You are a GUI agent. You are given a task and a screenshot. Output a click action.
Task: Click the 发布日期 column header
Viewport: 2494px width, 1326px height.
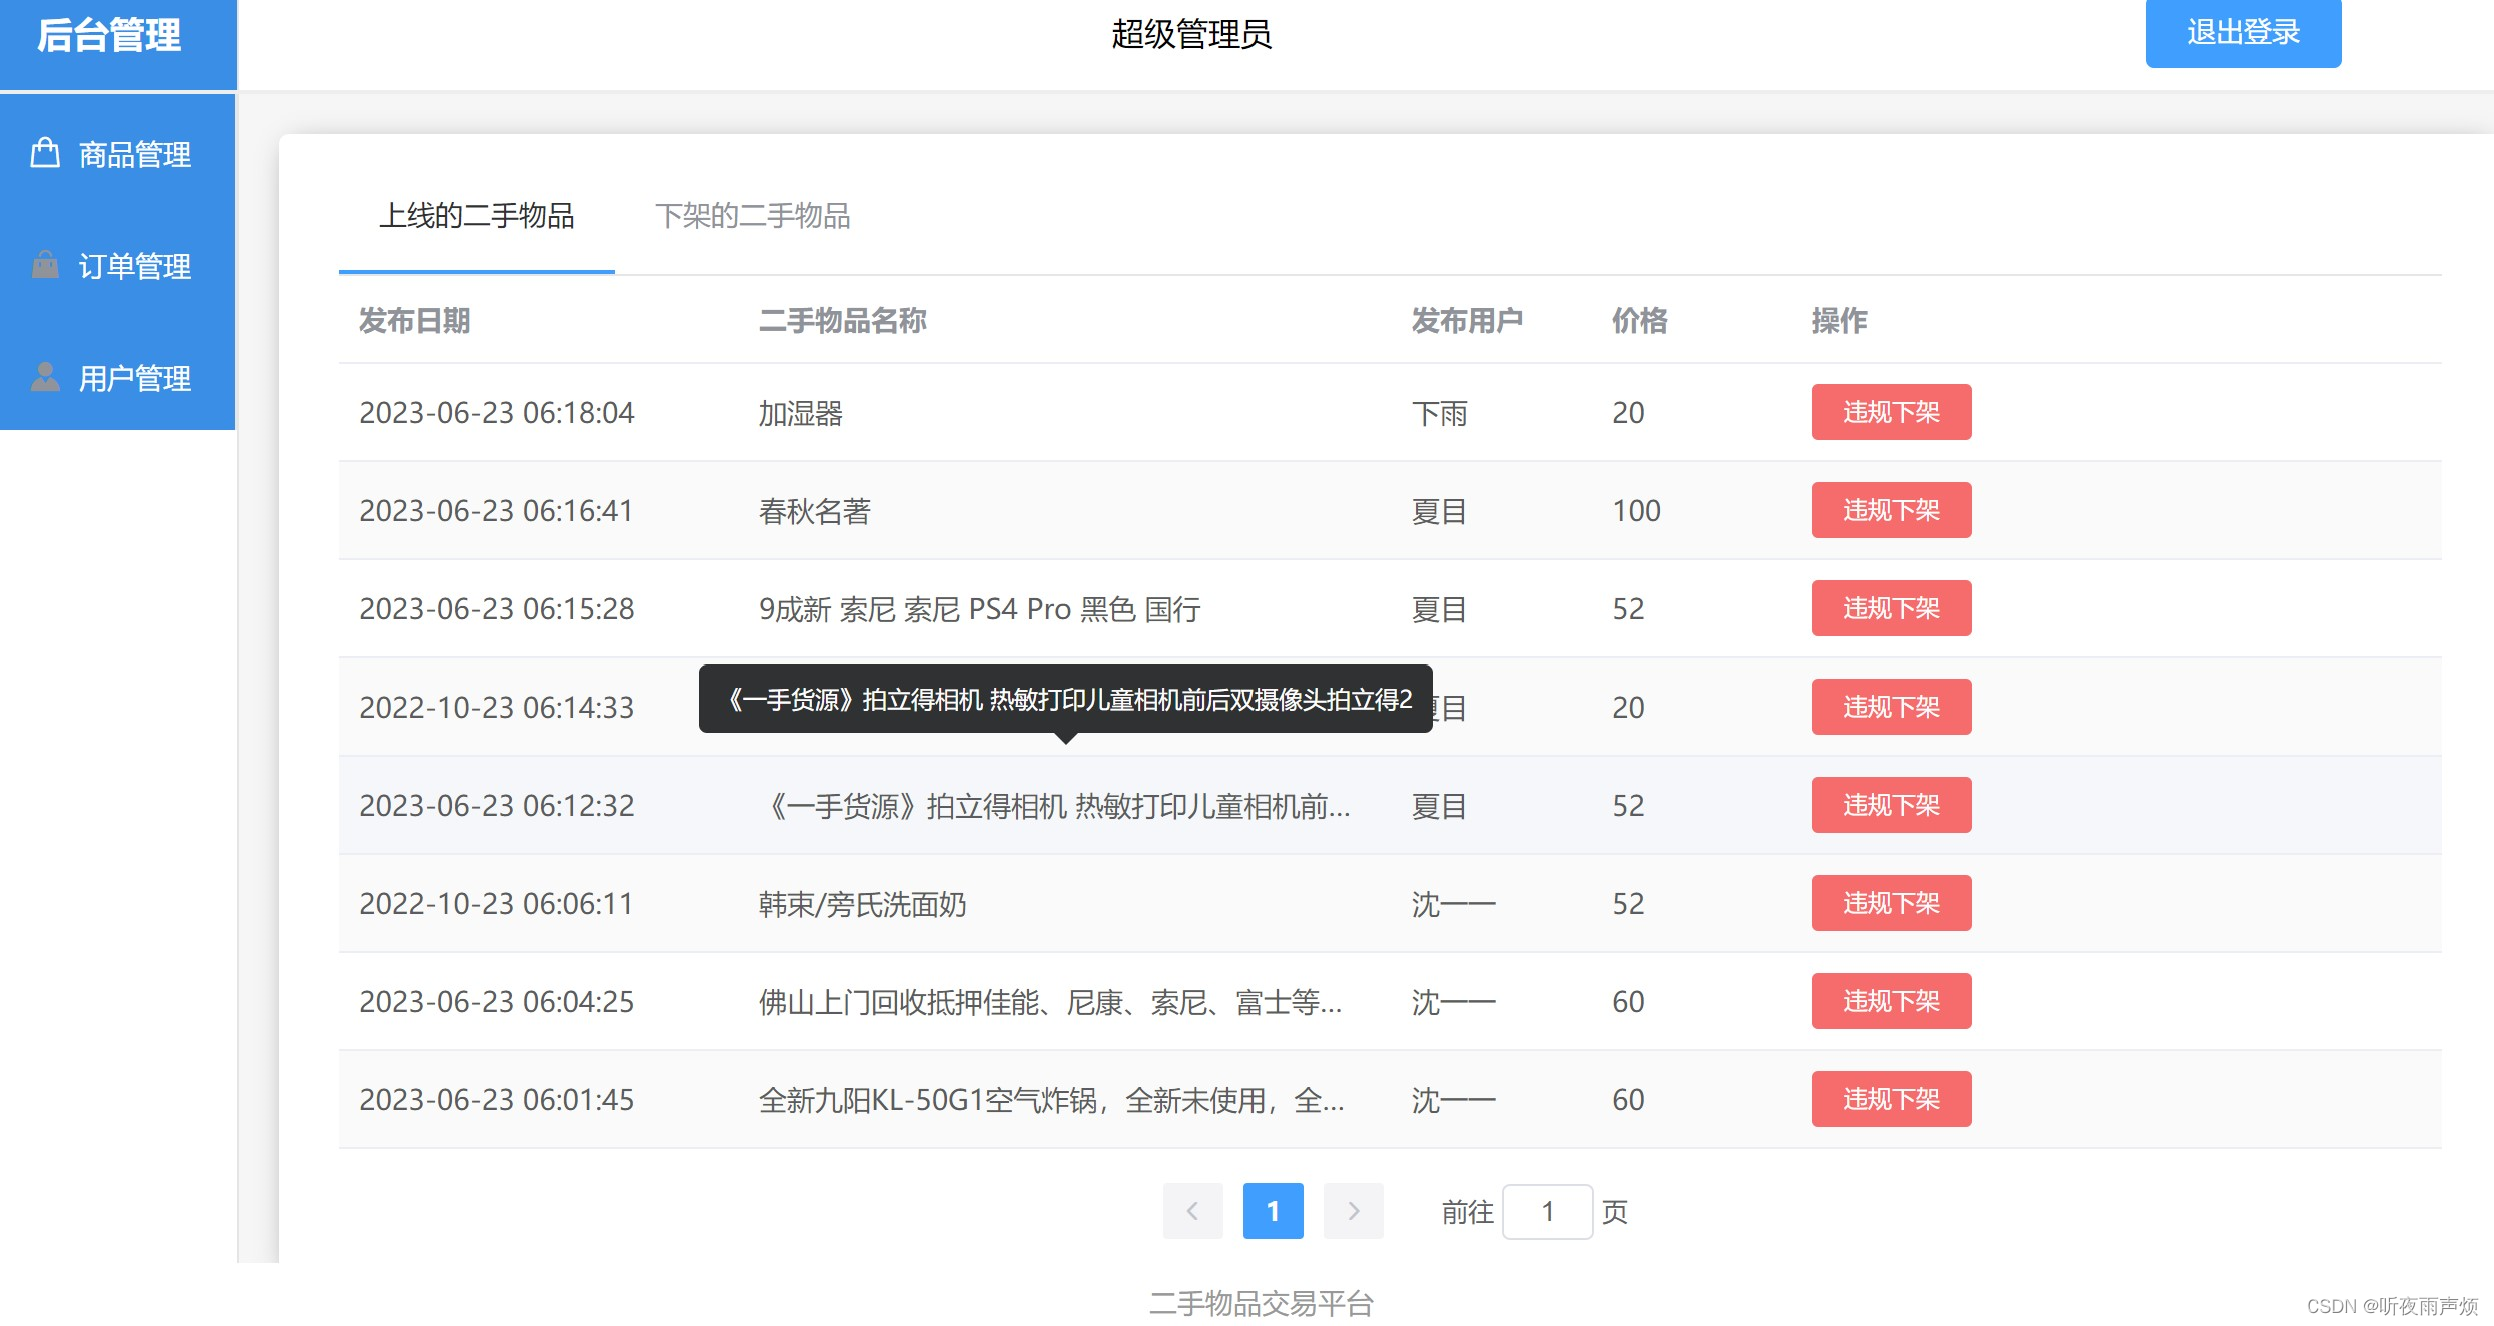pos(414,320)
